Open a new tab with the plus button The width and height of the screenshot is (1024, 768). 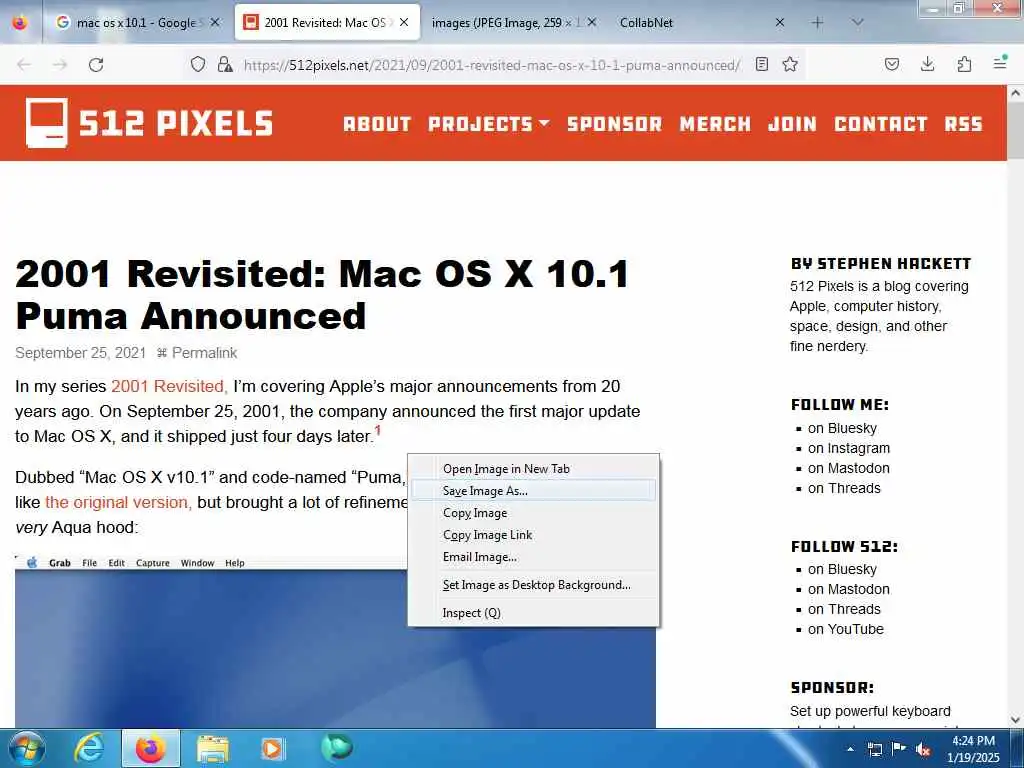tap(817, 23)
